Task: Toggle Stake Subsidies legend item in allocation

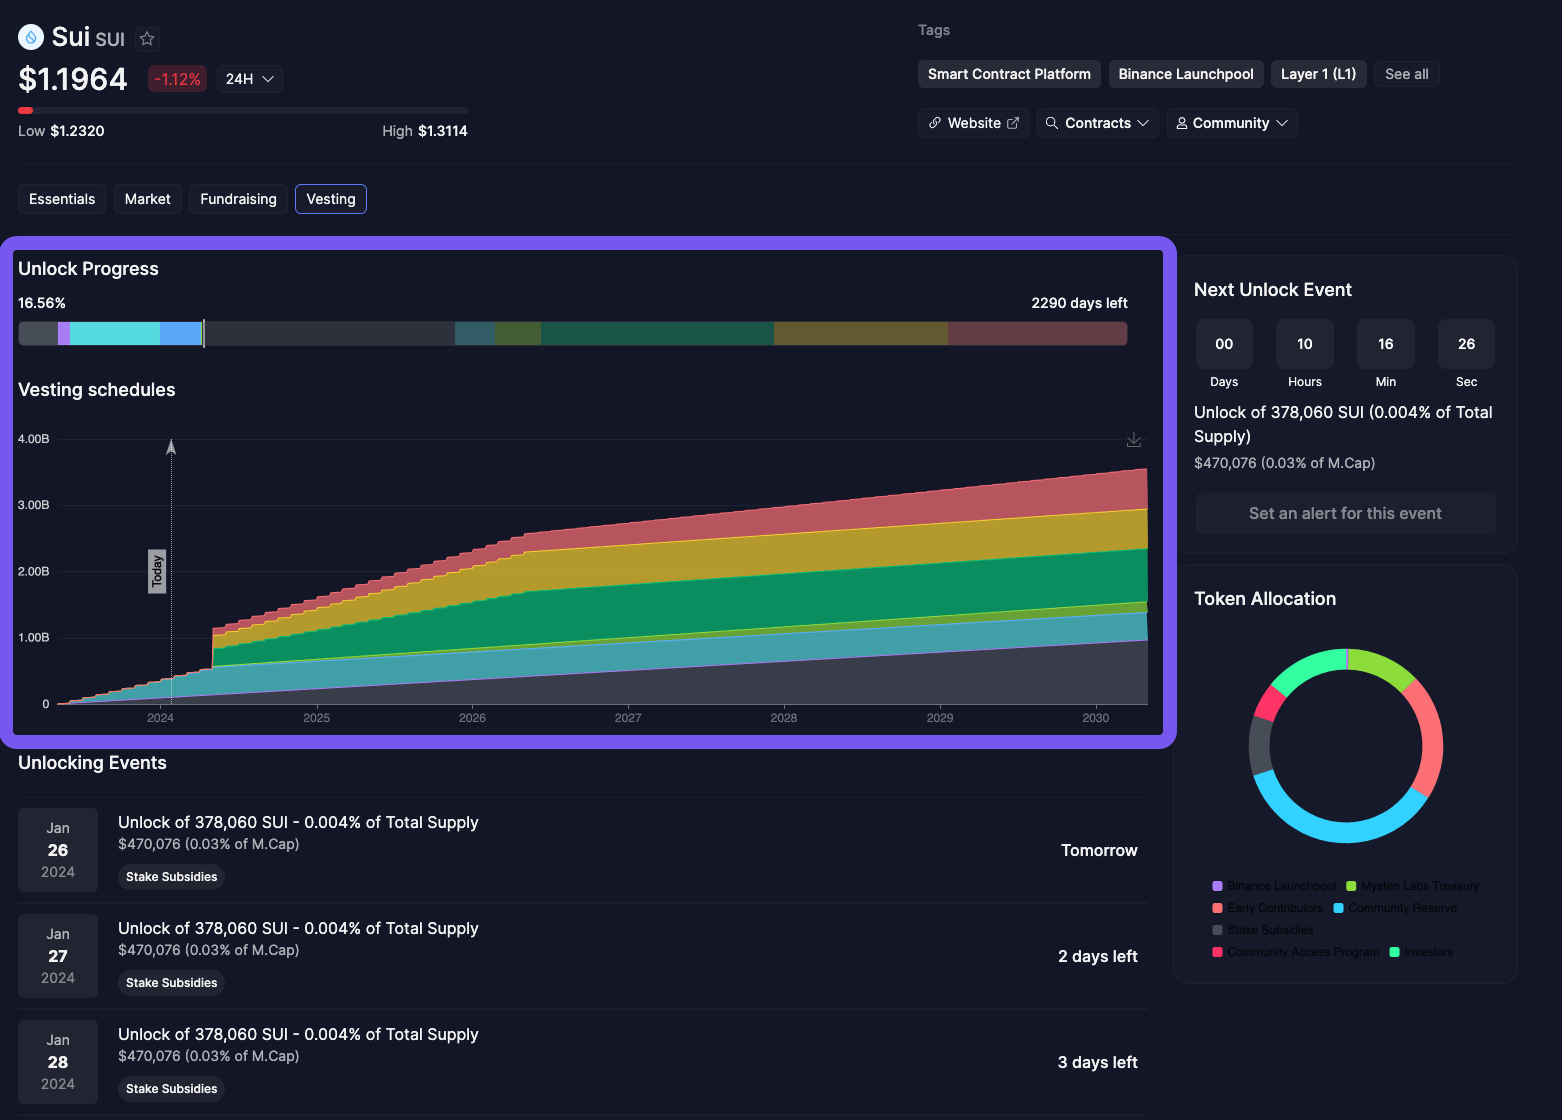Action: pyautogui.click(x=1263, y=930)
